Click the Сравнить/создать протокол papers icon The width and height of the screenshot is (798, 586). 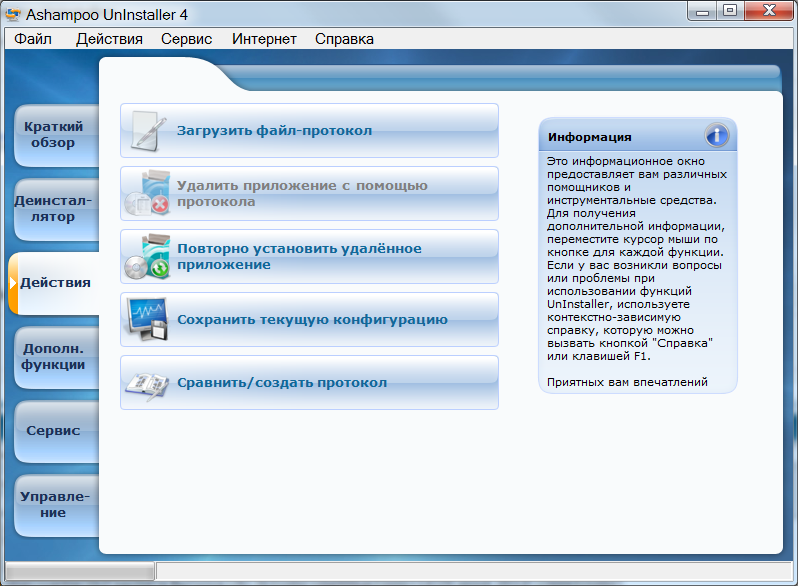point(146,383)
